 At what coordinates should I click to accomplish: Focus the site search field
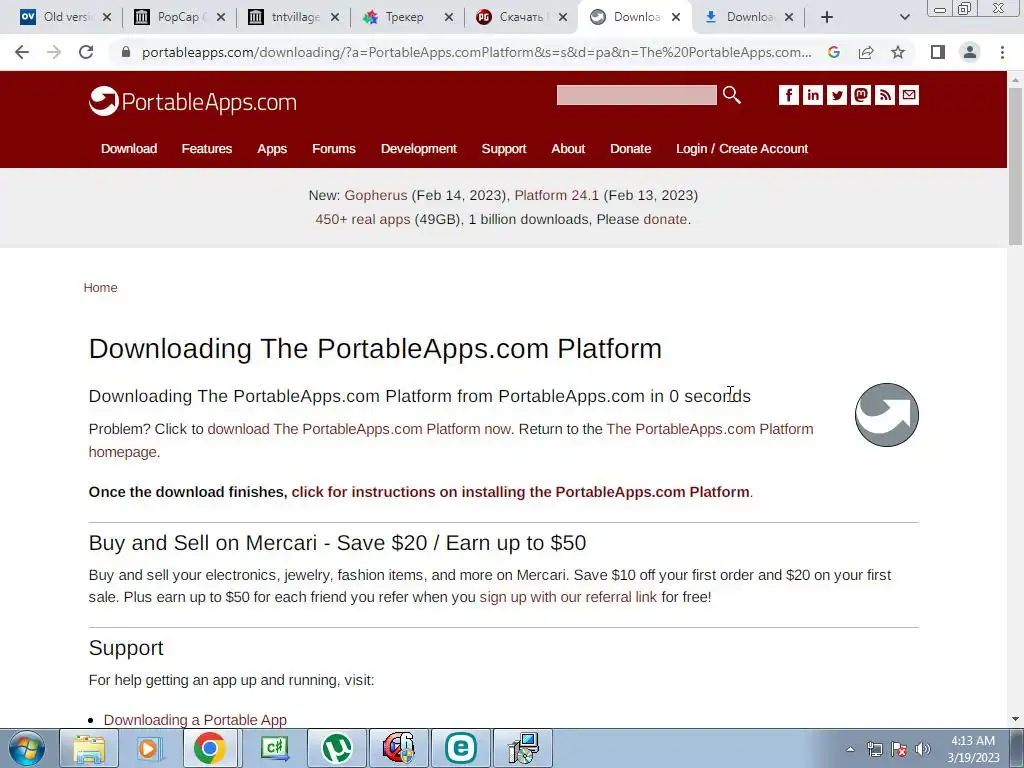[637, 95]
